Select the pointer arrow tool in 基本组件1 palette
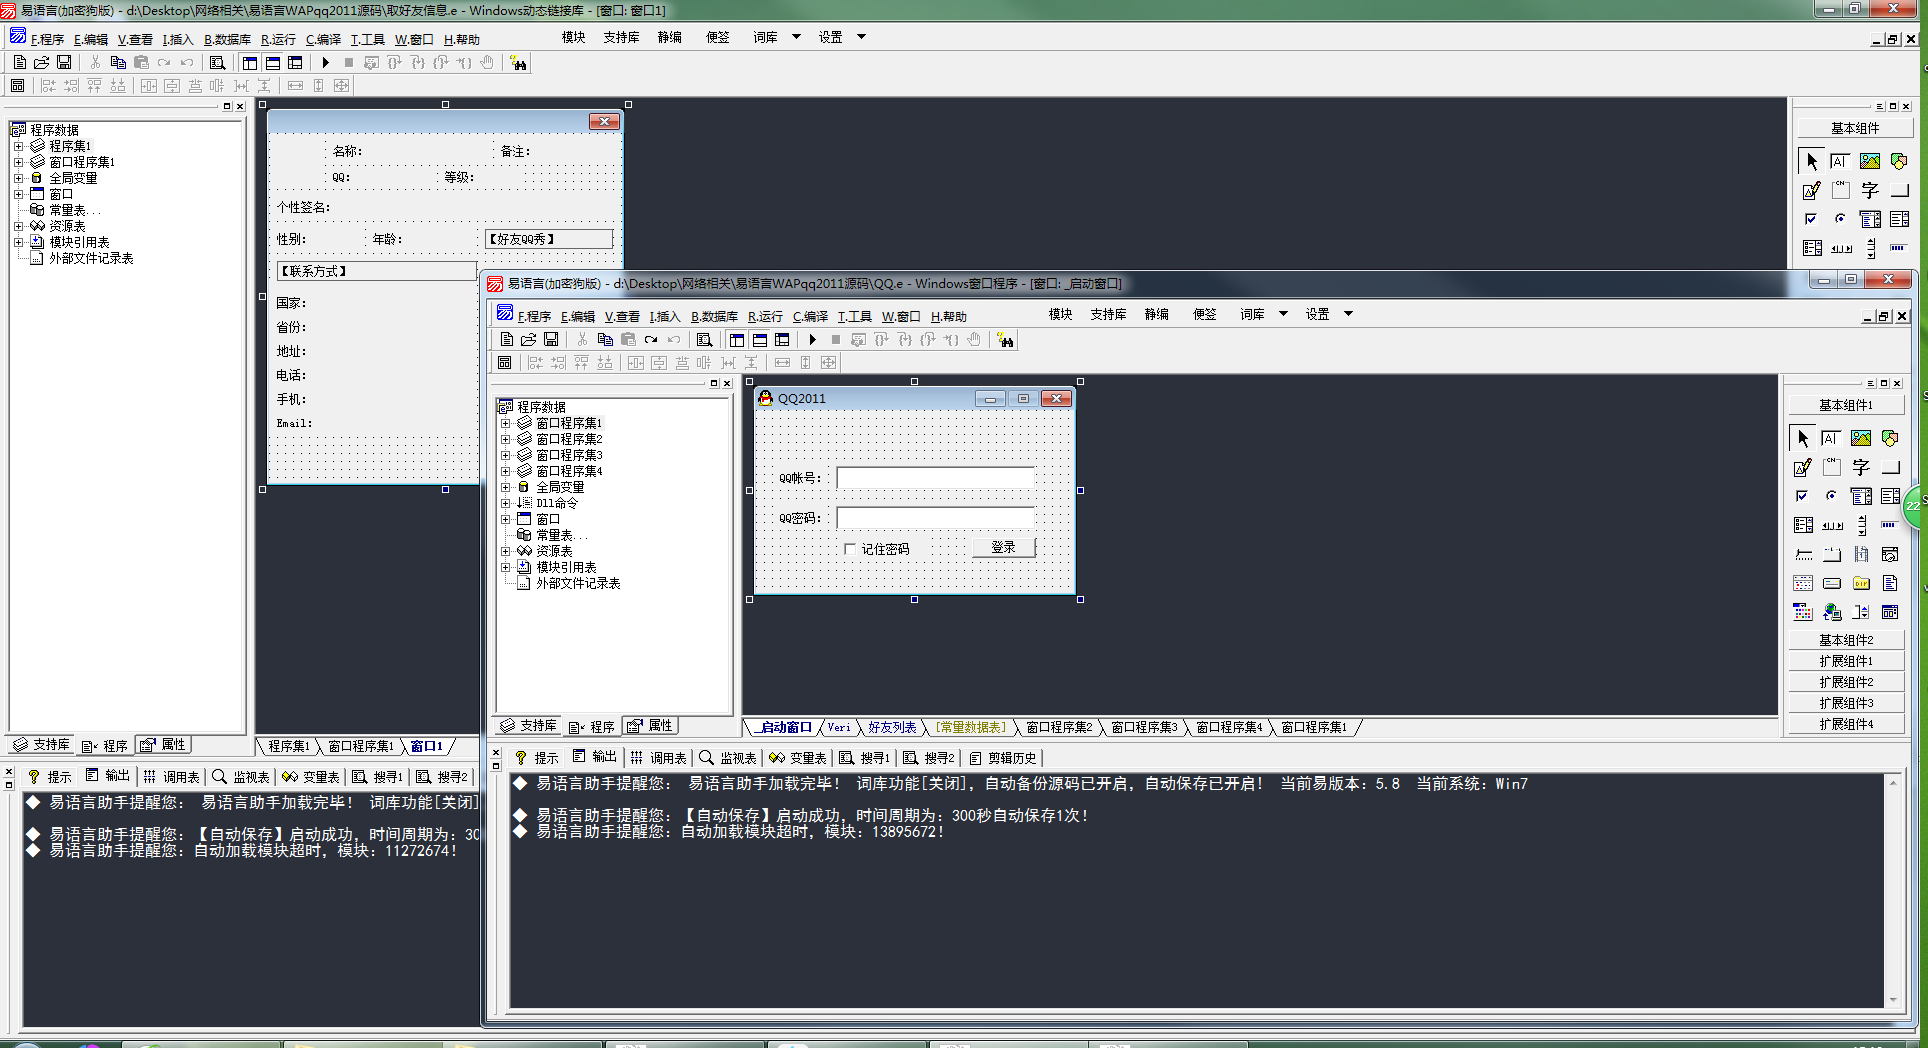The width and height of the screenshot is (1928, 1048). point(1802,438)
